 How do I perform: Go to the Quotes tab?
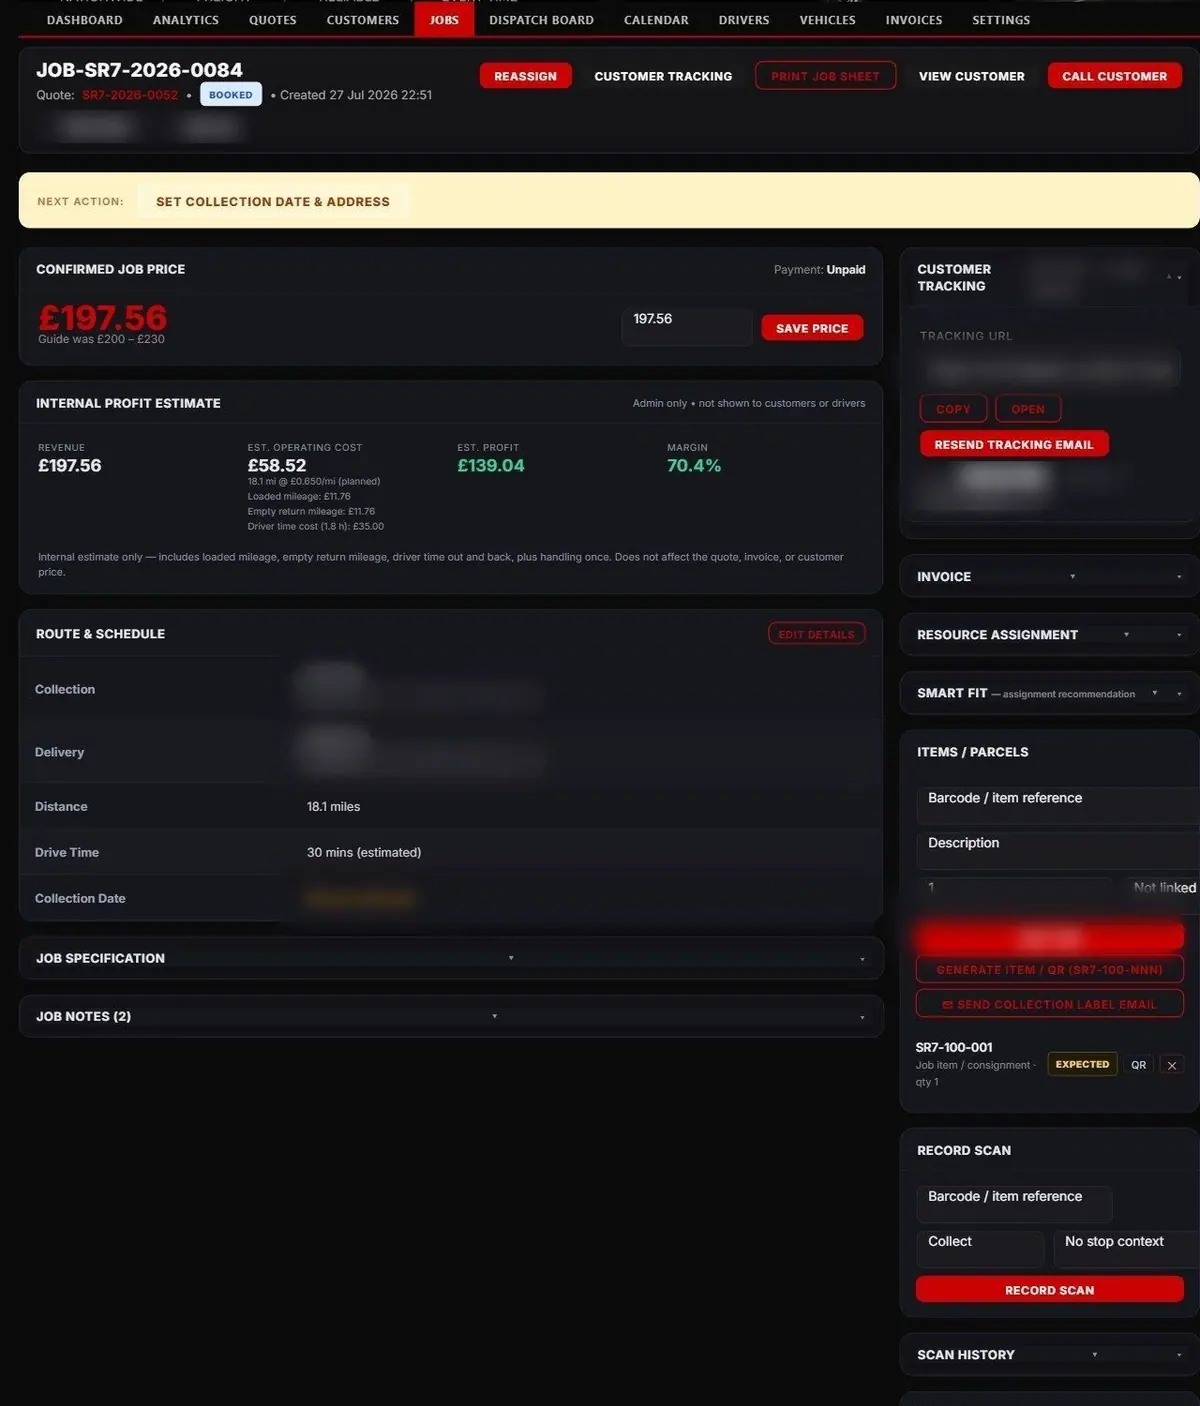point(273,20)
